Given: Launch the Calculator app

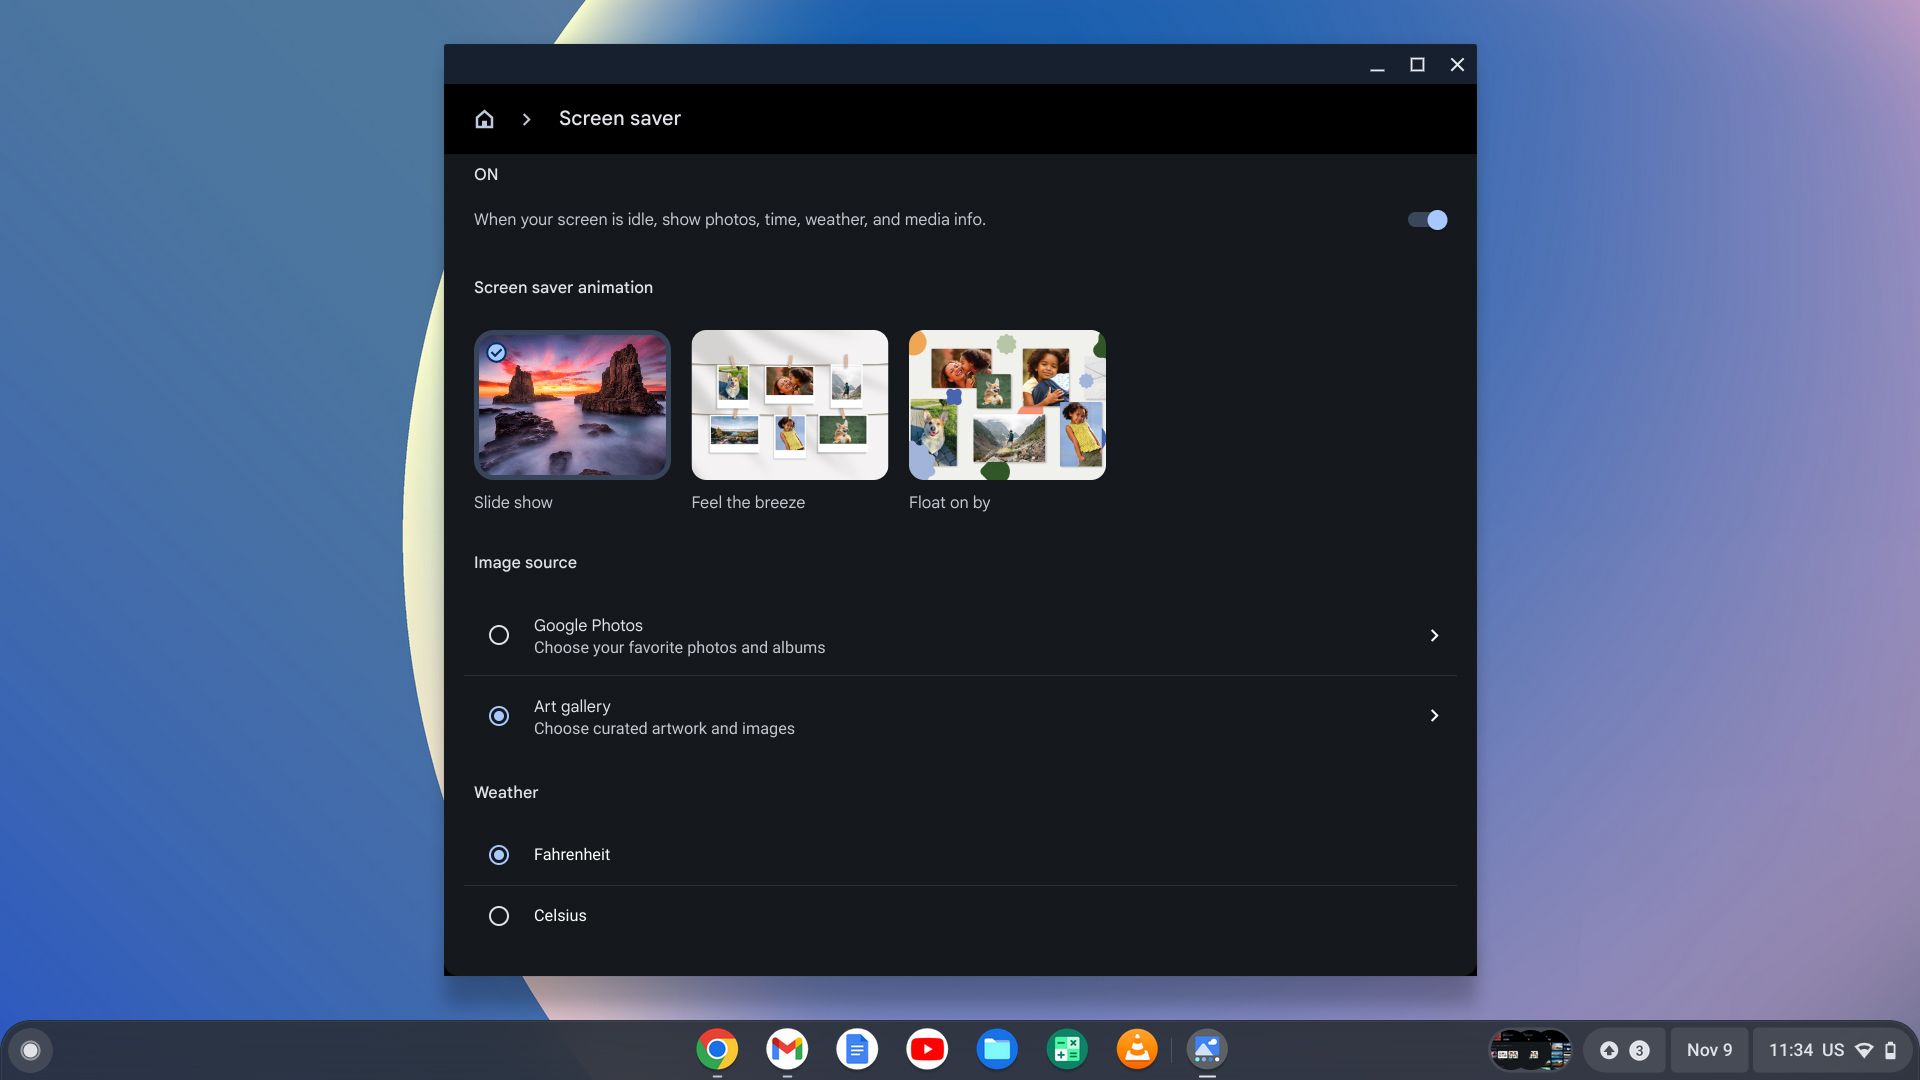Looking at the screenshot, I should coord(1067,1049).
